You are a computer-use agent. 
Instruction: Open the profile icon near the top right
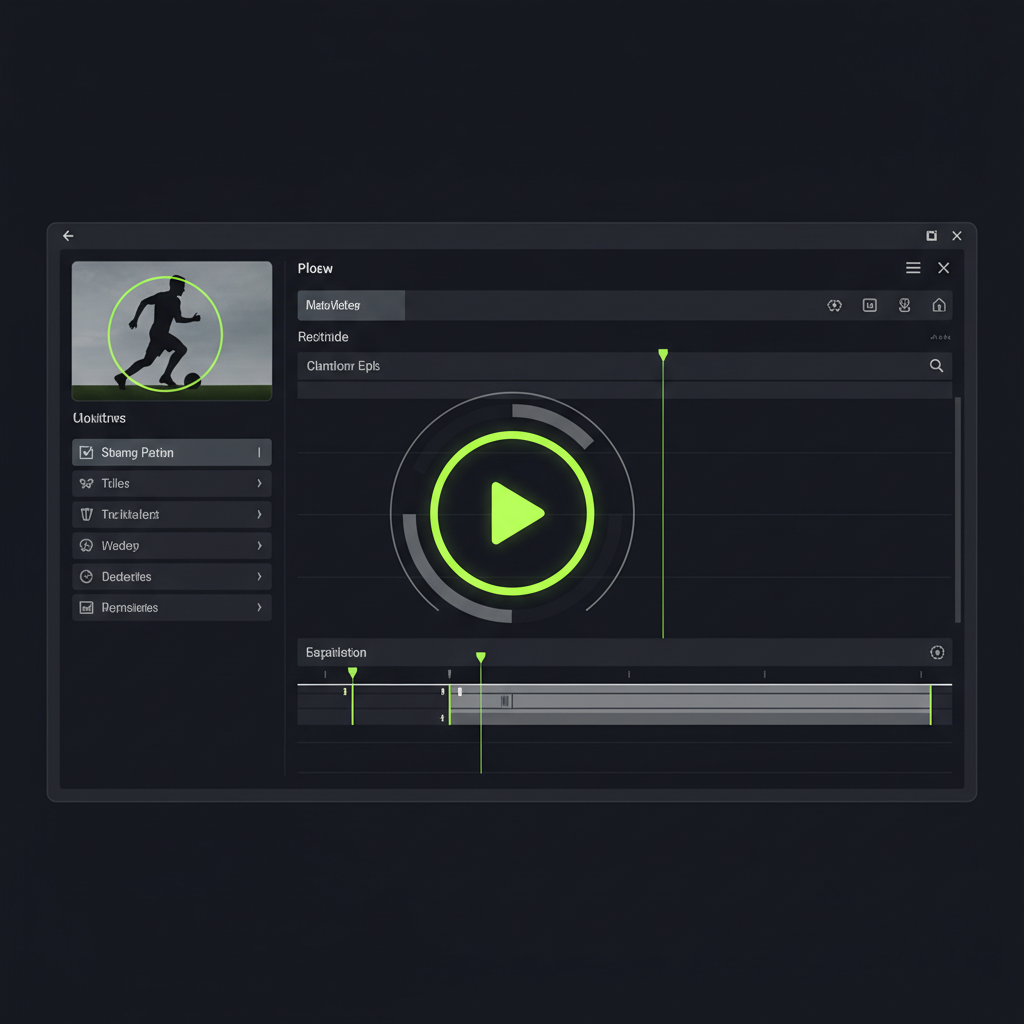coord(904,305)
